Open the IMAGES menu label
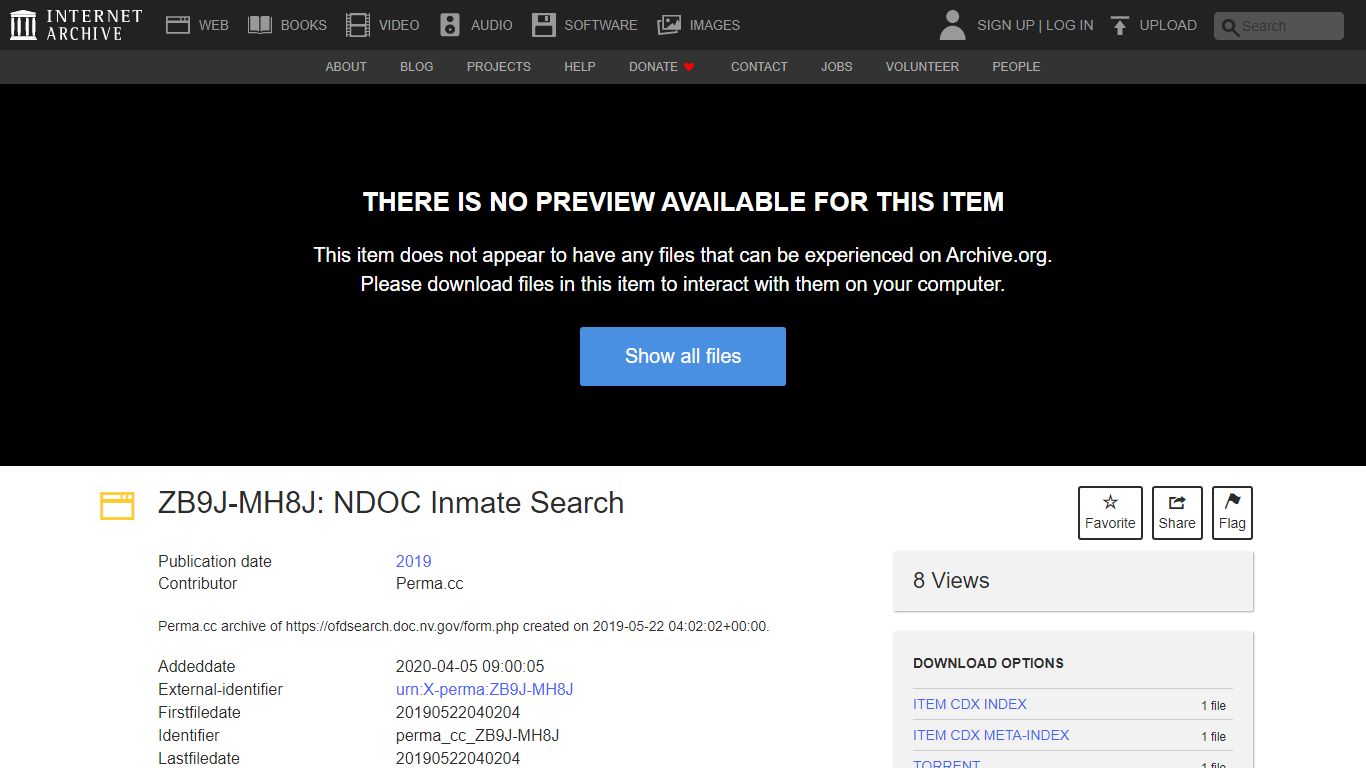 coord(715,25)
